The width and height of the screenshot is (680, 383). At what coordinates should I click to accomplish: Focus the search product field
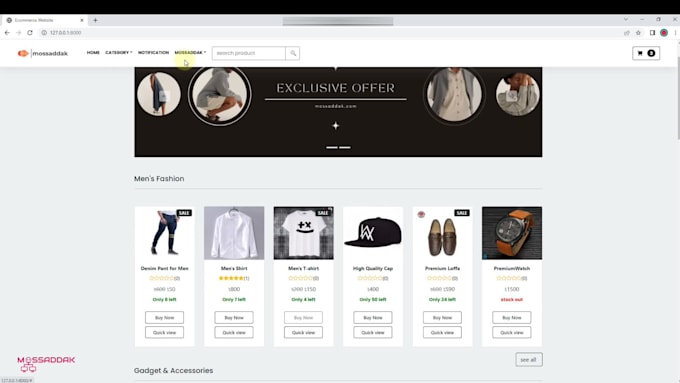coord(249,53)
